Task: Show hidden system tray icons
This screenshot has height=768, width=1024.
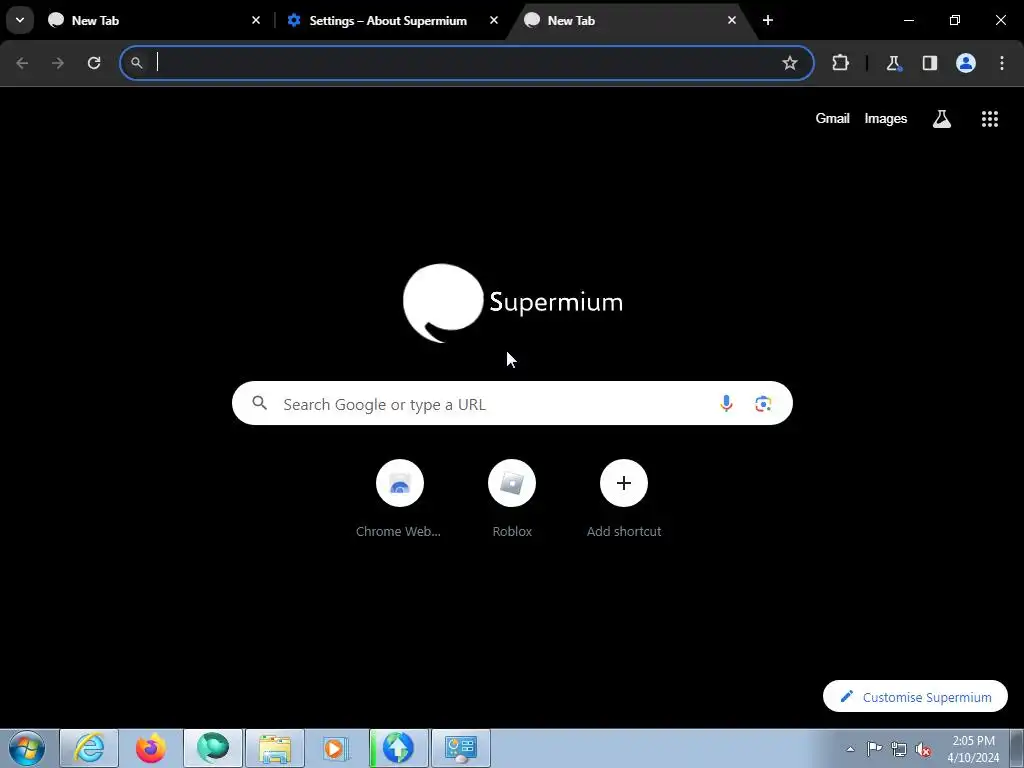Action: (x=850, y=749)
